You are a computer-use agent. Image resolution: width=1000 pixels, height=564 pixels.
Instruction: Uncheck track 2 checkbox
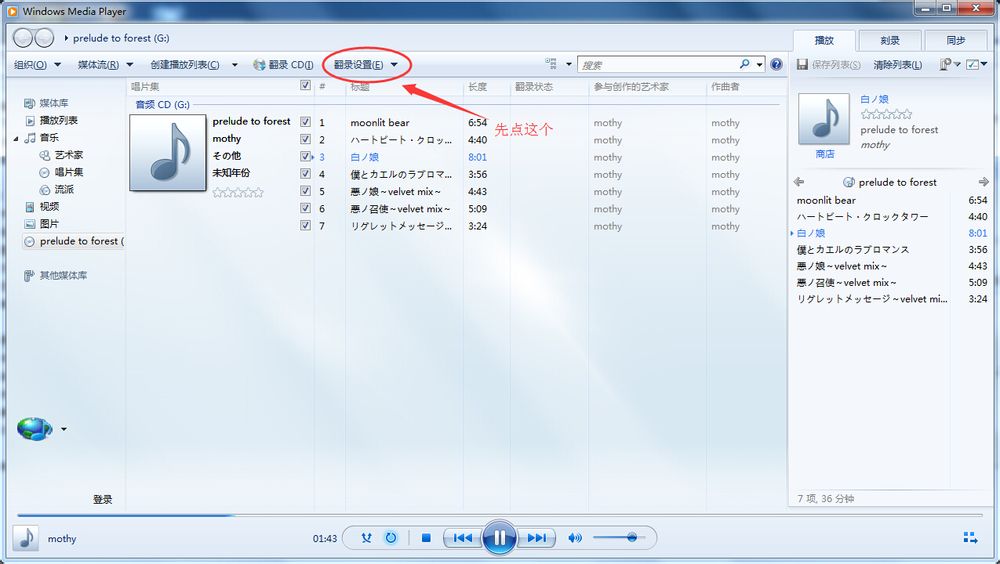click(305, 139)
